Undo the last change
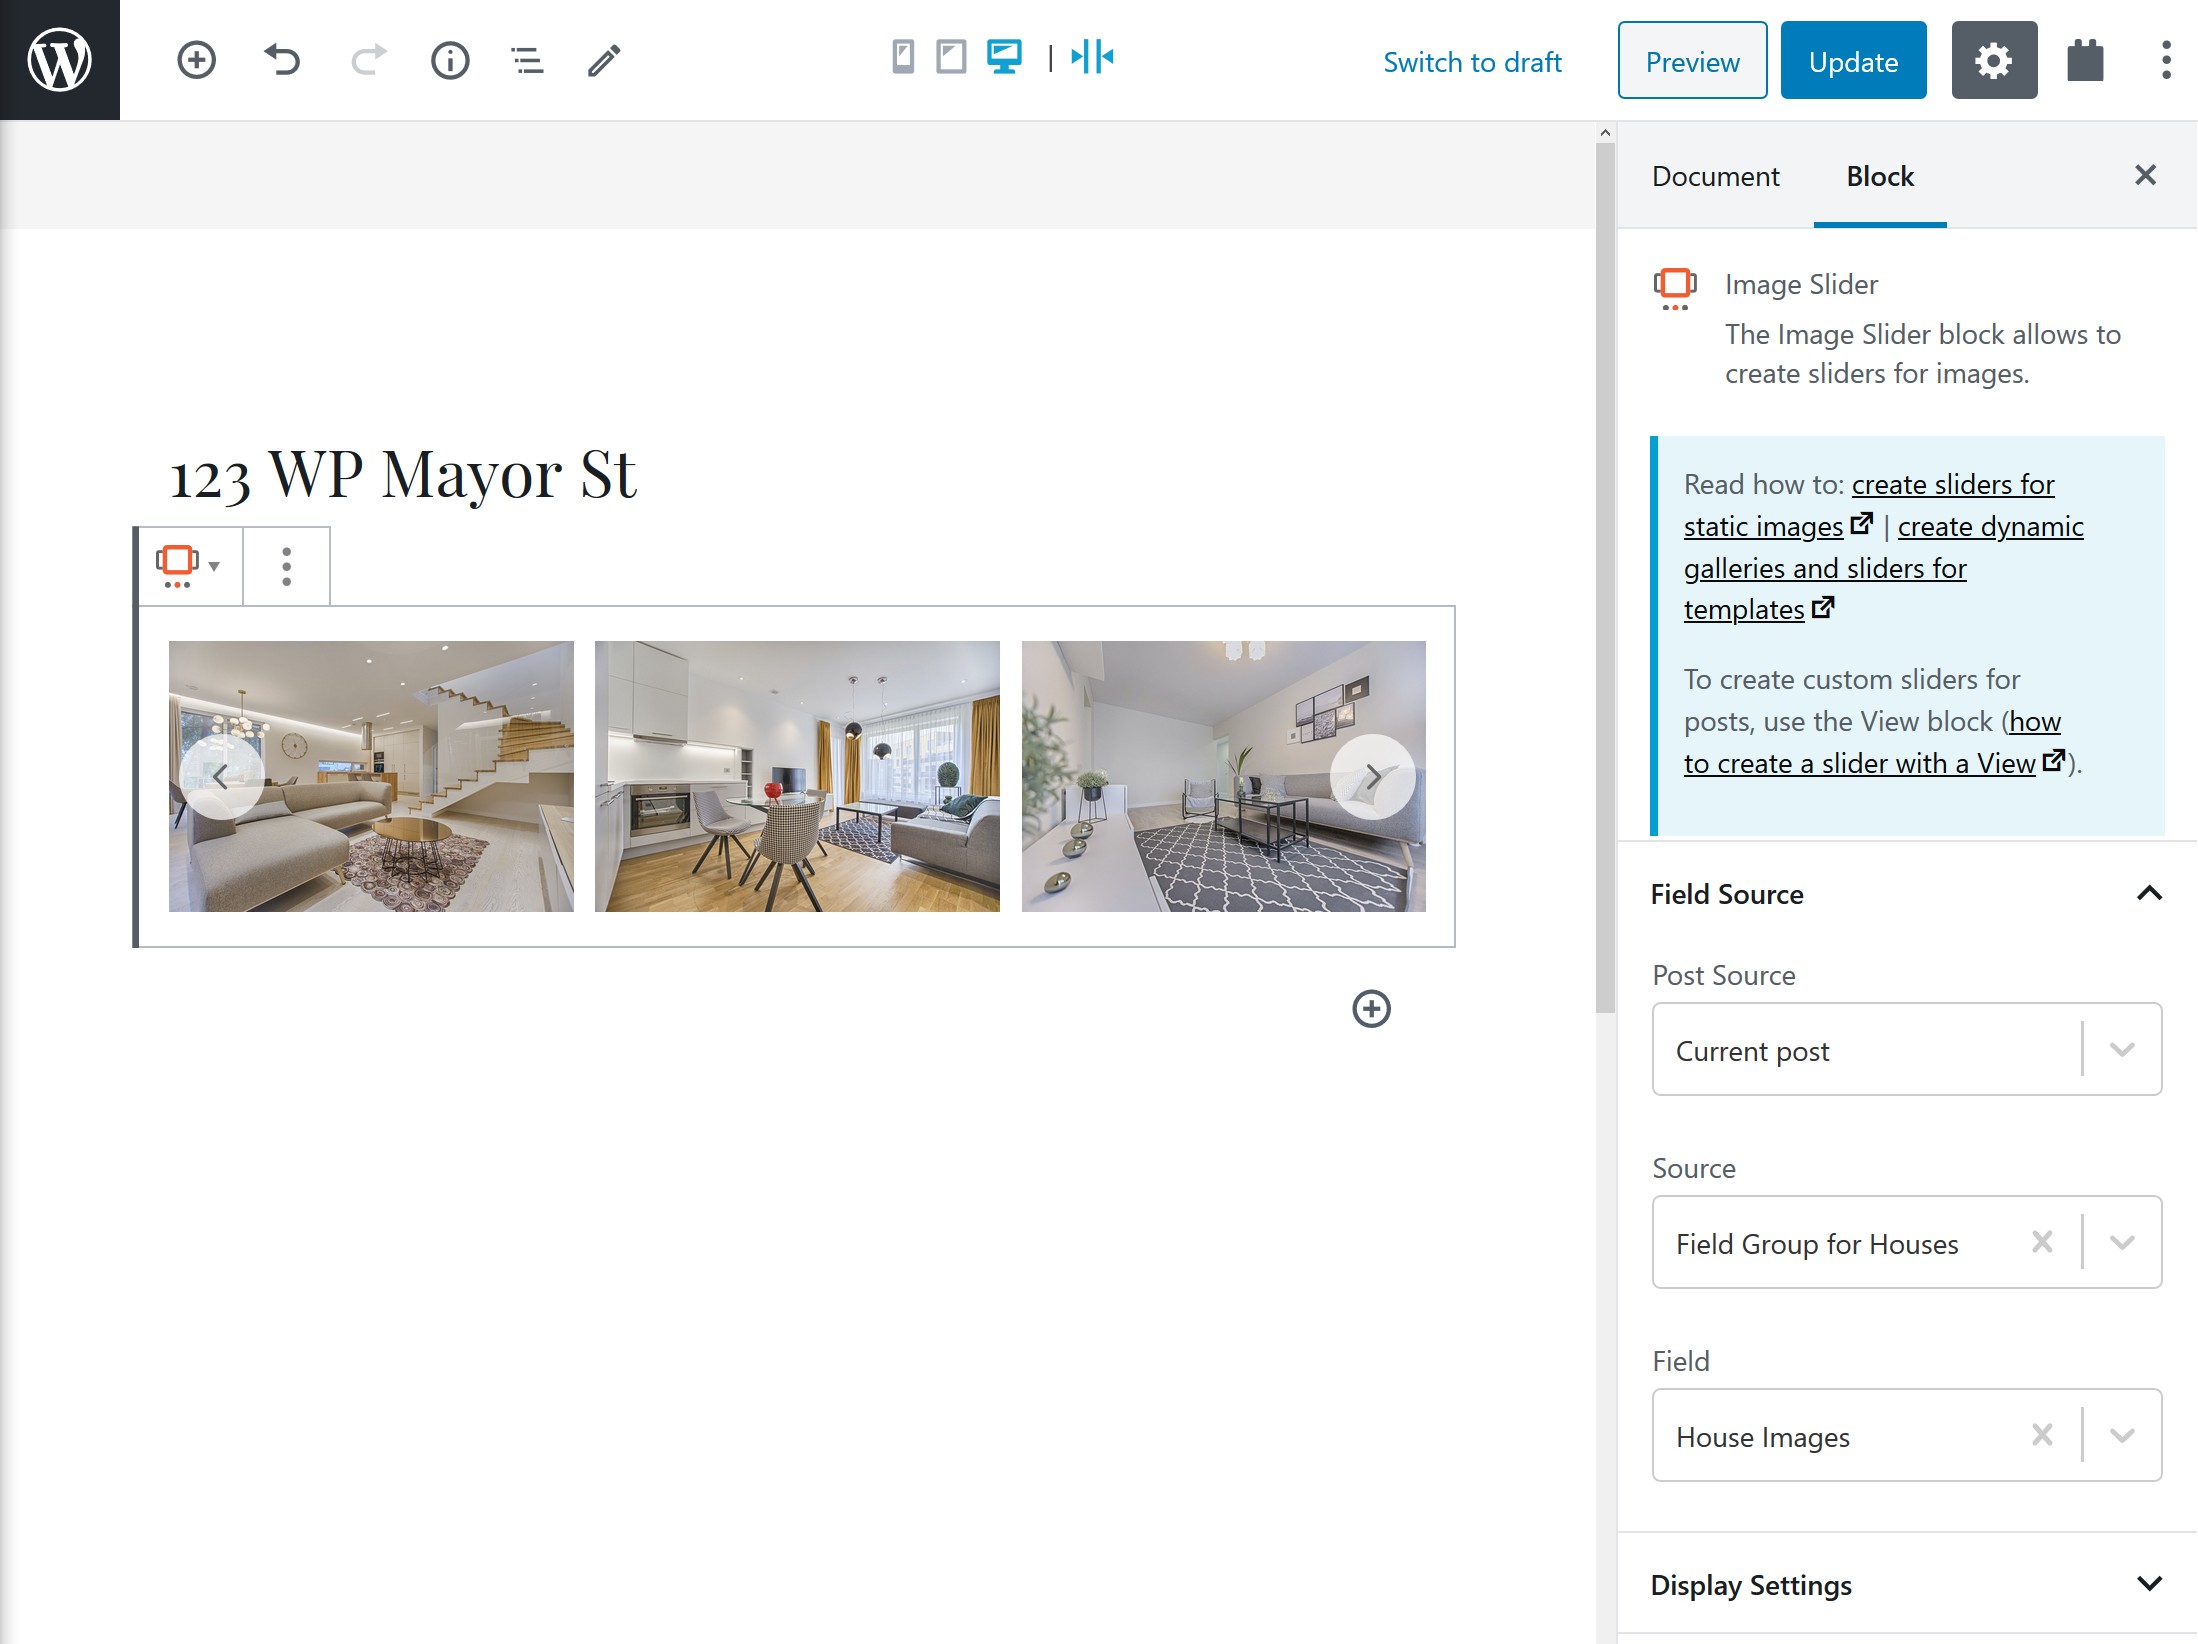The height and width of the screenshot is (1644, 2198). tap(282, 60)
